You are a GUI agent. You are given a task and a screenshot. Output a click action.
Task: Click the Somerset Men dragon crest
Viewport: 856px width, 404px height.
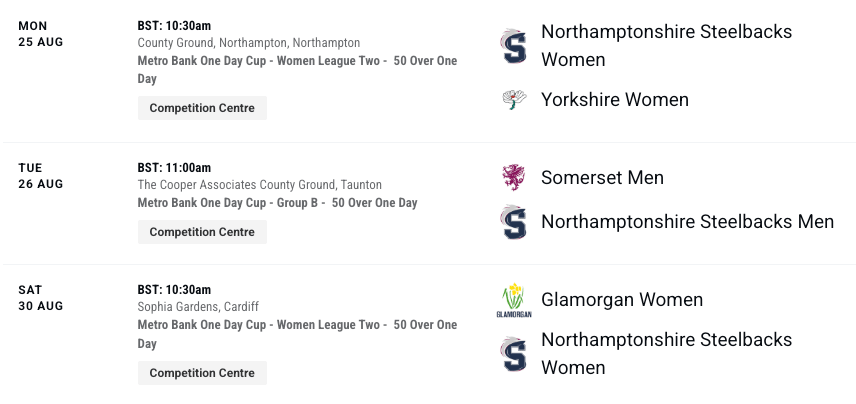pyautogui.click(x=513, y=177)
